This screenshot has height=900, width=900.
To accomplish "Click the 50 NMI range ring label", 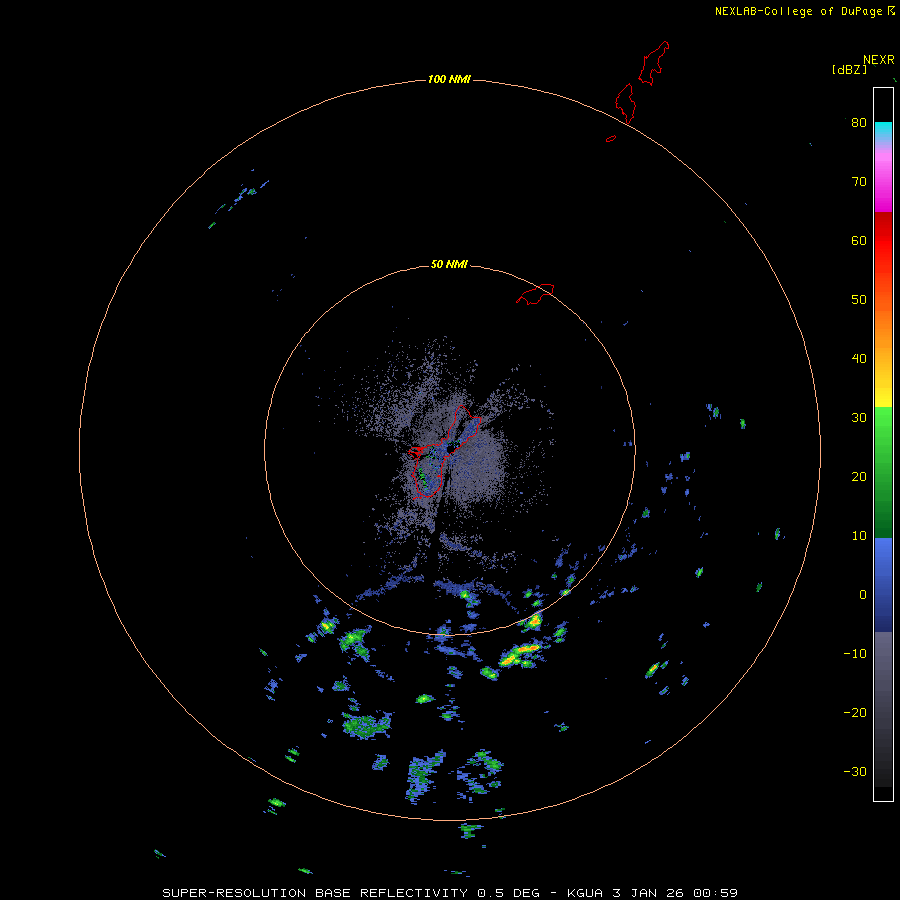I will coord(449,264).
